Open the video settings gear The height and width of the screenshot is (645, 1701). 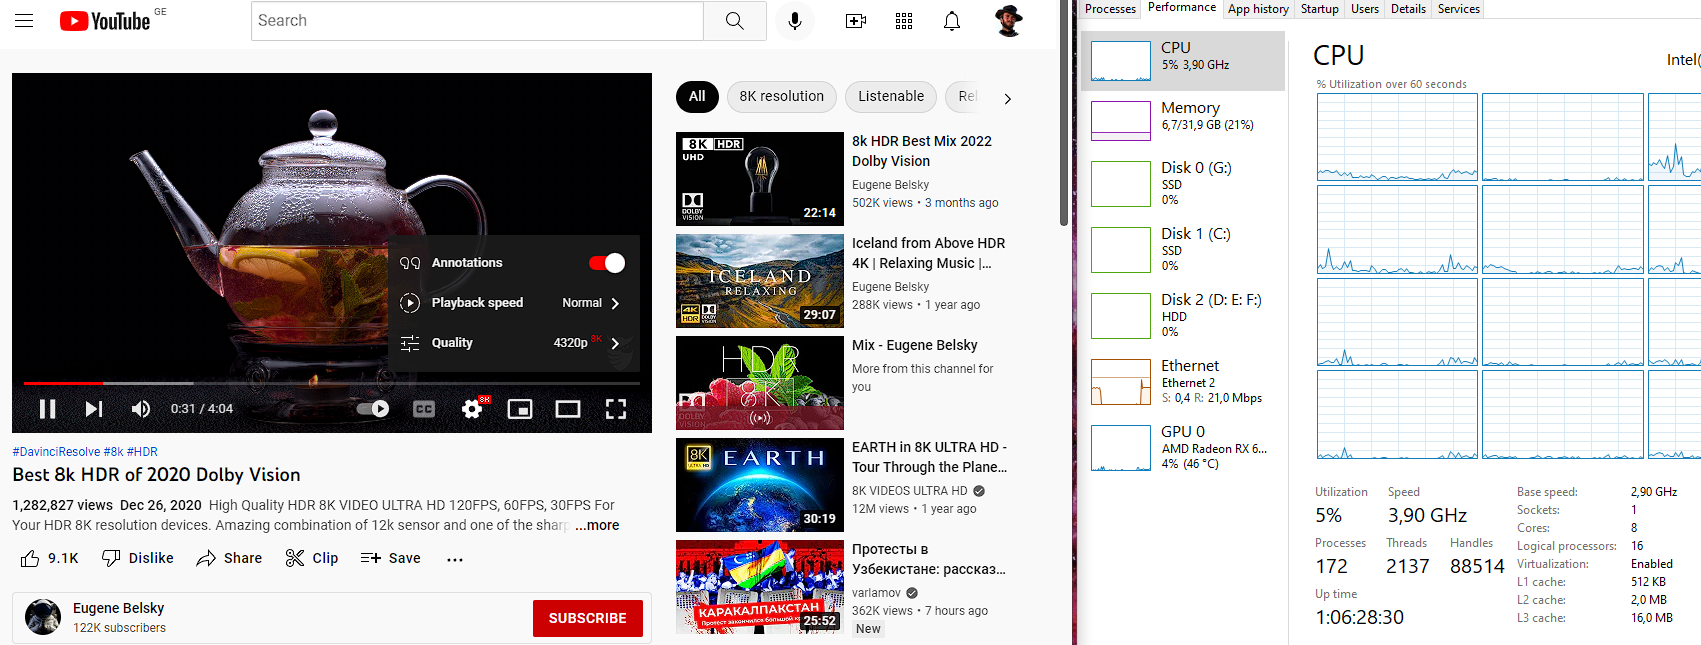[472, 409]
